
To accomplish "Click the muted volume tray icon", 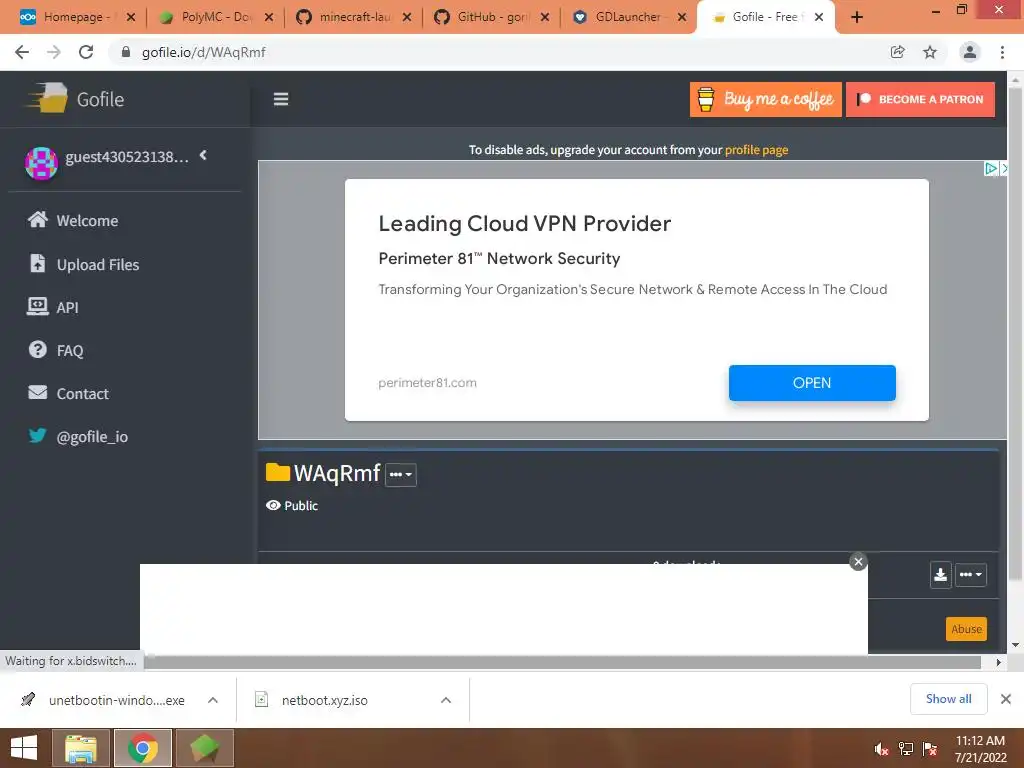I will 881,749.
